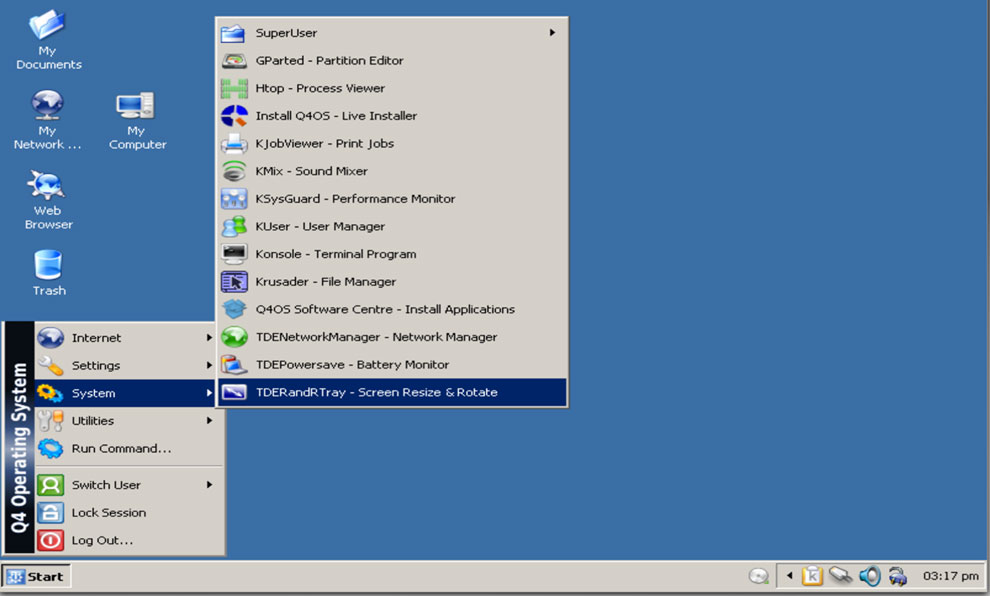Choose Log Out... text
This screenshot has width=990, height=596.
pyautogui.click(x=102, y=540)
